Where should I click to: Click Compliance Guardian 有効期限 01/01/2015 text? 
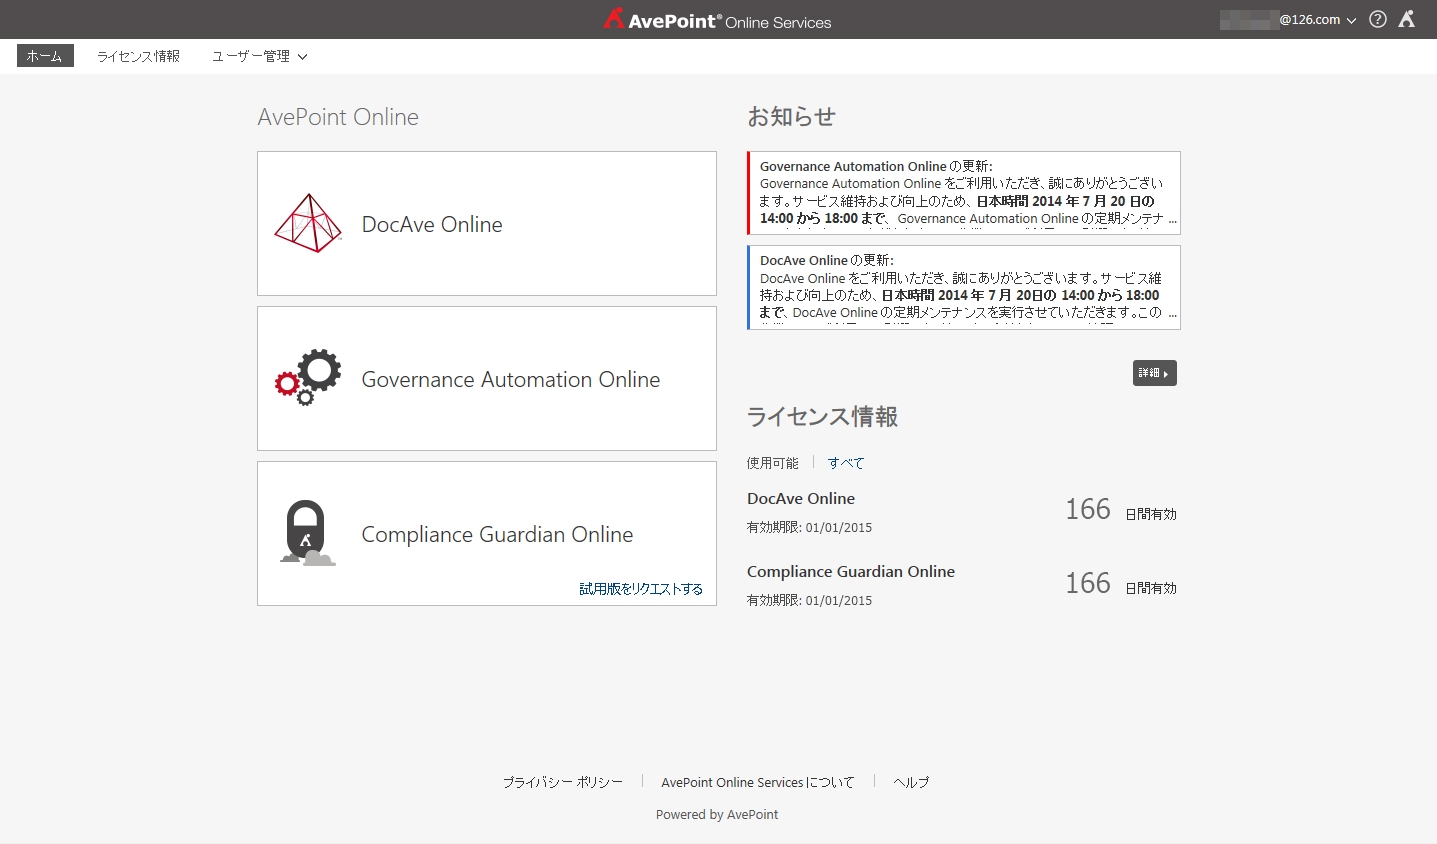click(x=809, y=600)
